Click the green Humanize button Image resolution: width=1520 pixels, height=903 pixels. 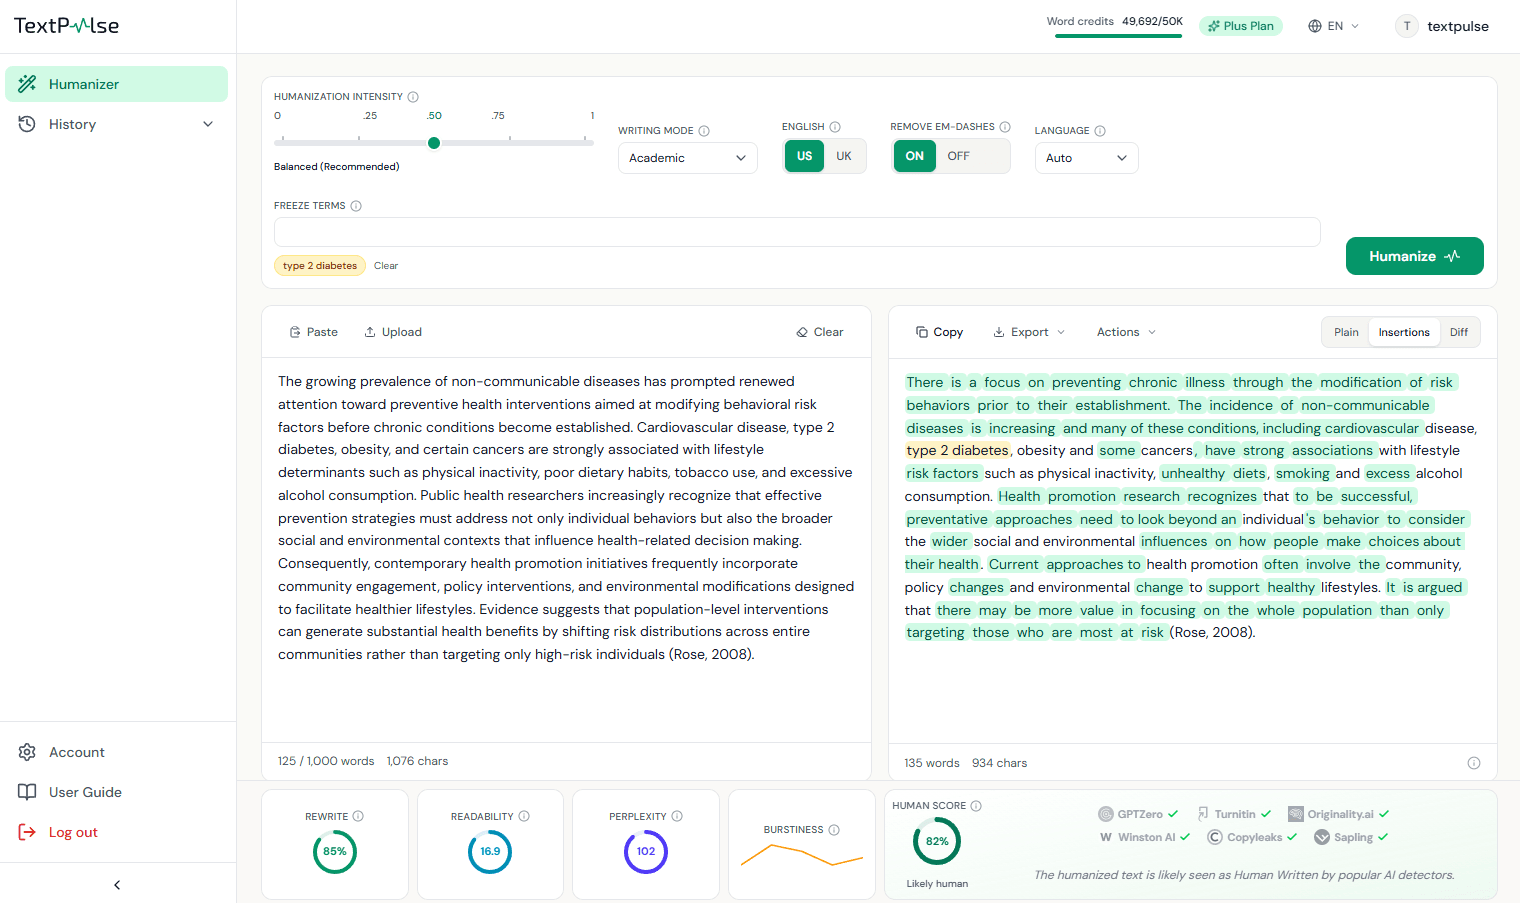coord(1414,256)
